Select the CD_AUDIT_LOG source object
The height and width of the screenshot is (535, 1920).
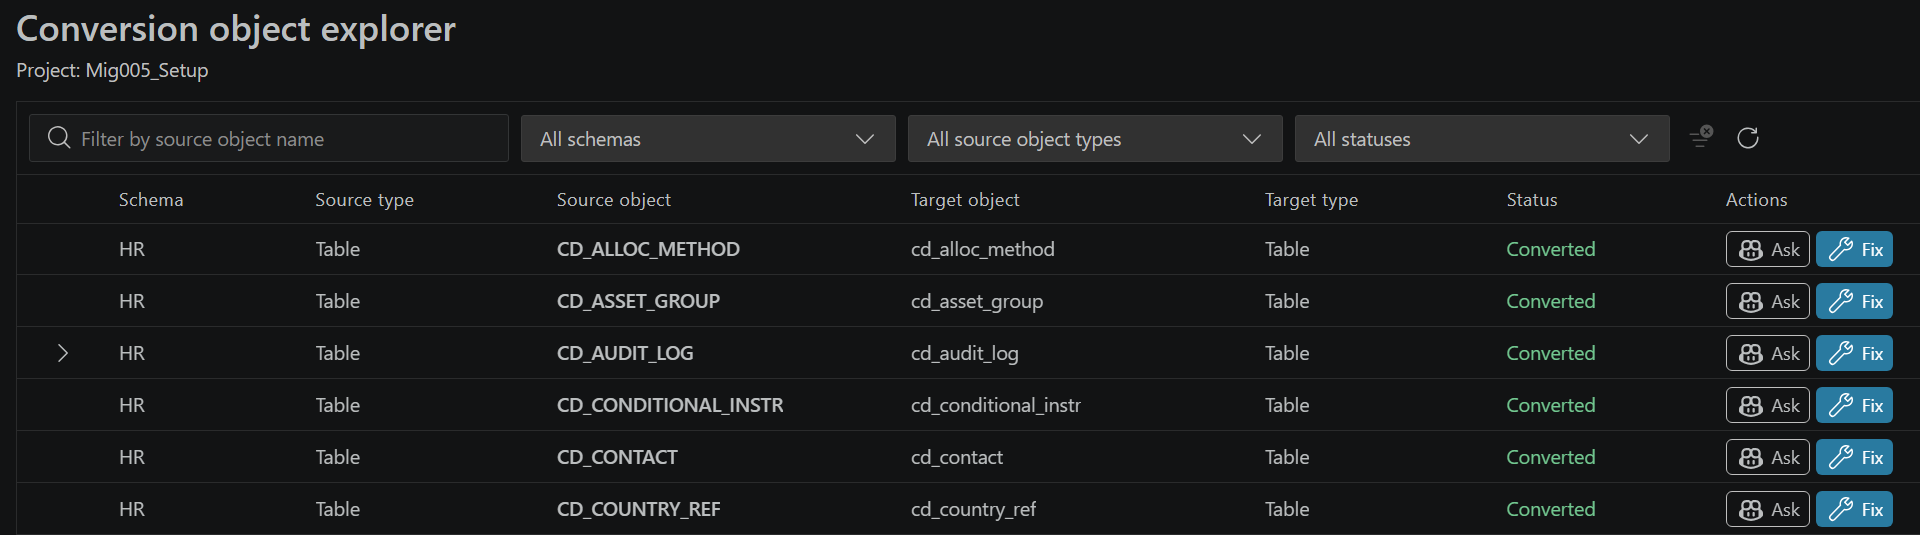(625, 353)
